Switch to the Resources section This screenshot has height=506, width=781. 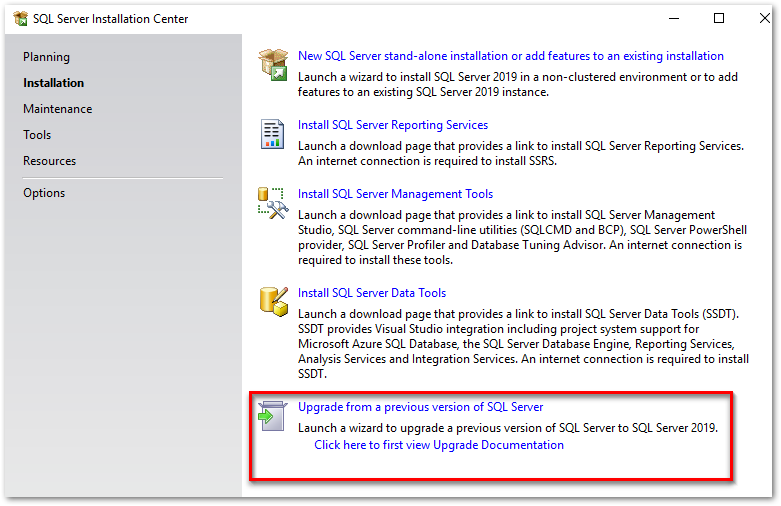(x=49, y=160)
